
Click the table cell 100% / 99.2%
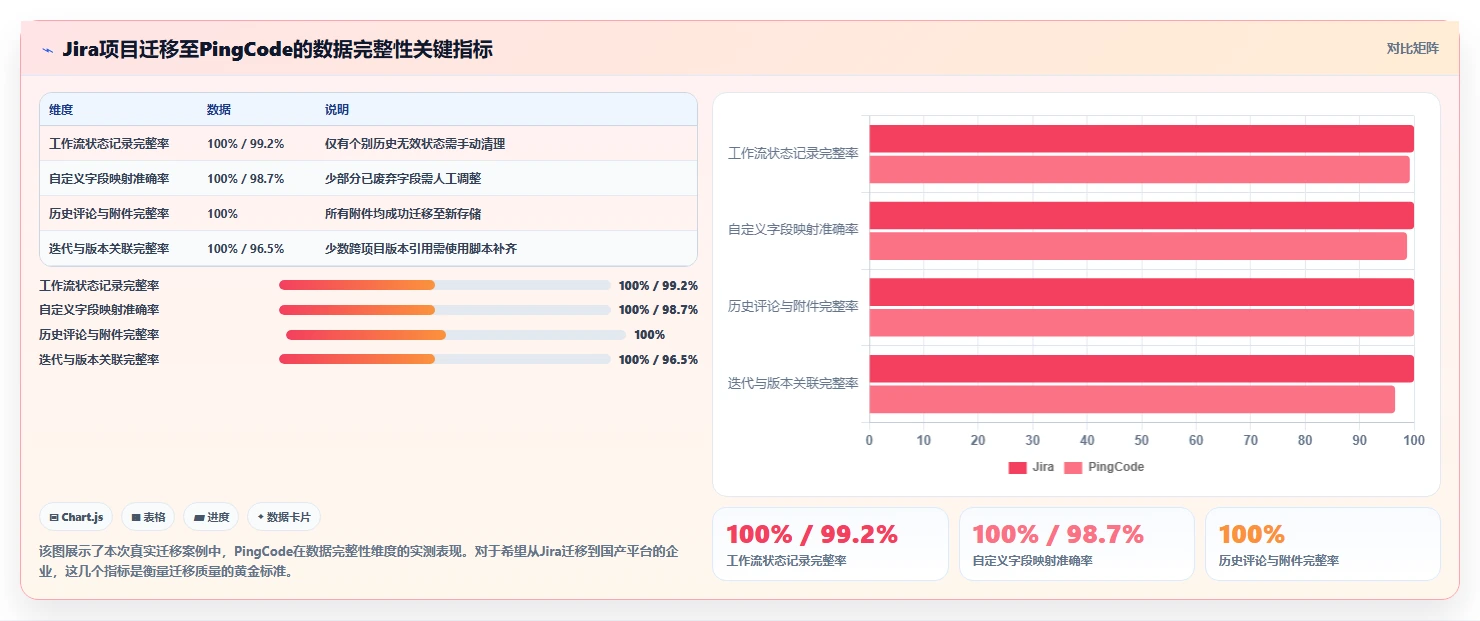(x=246, y=144)
